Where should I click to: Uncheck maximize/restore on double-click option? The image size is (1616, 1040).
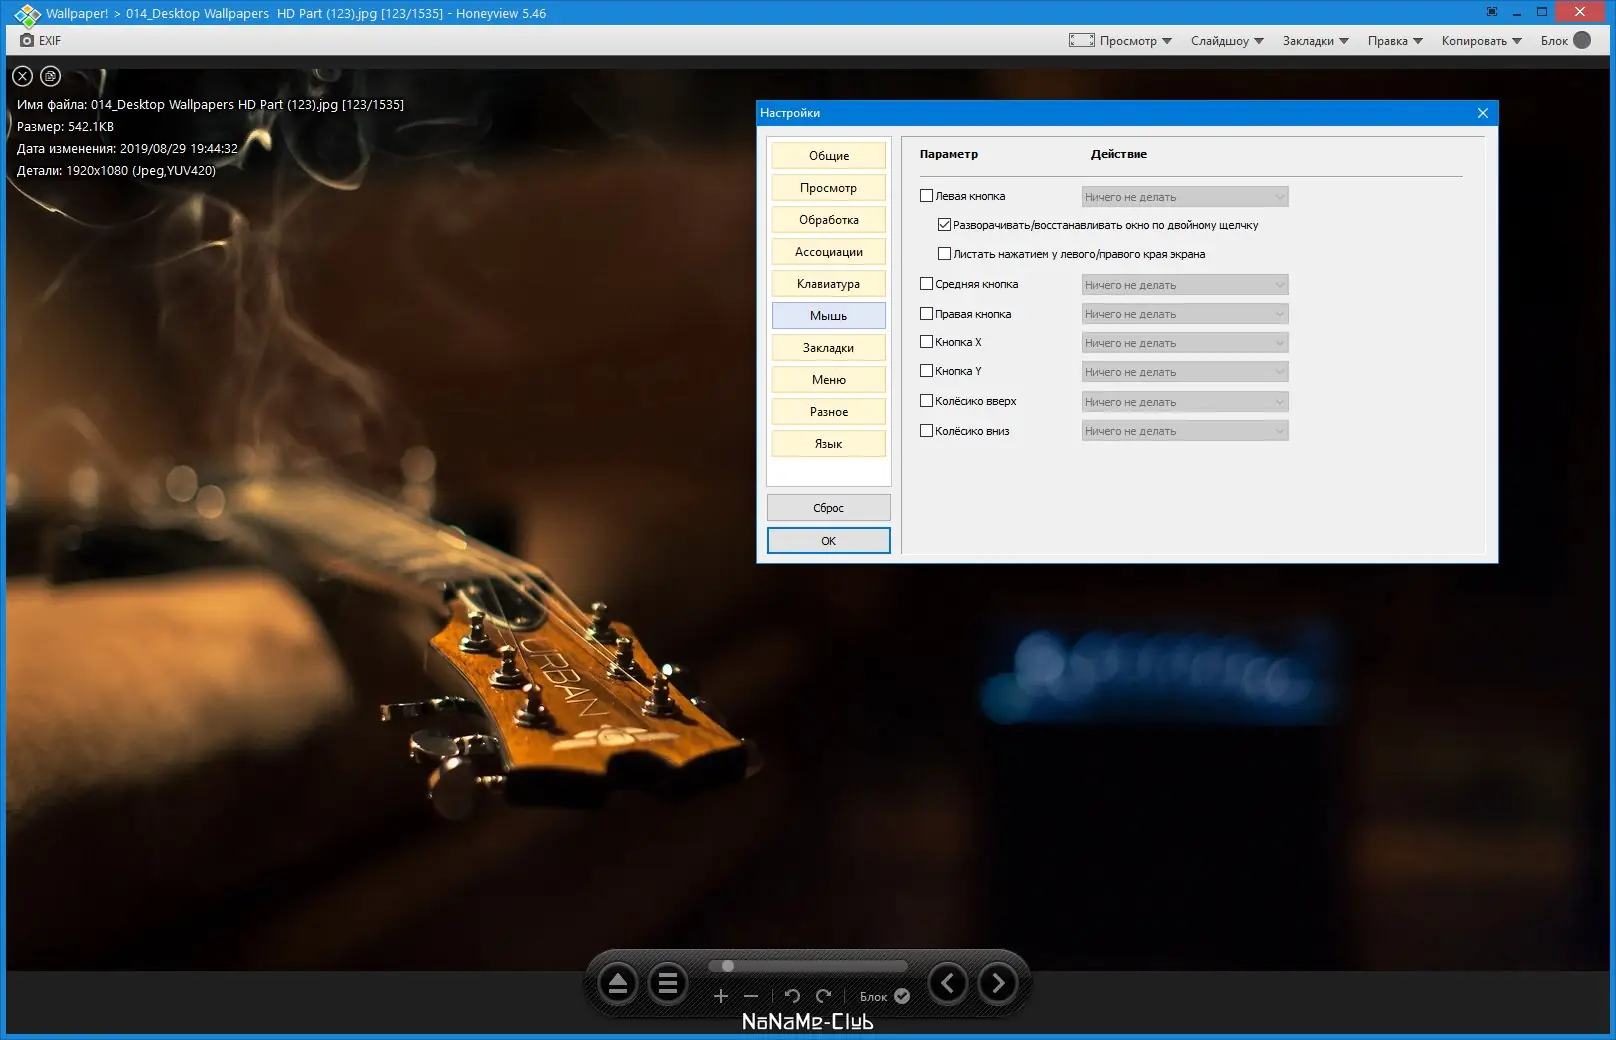click(x=944, y=225)
